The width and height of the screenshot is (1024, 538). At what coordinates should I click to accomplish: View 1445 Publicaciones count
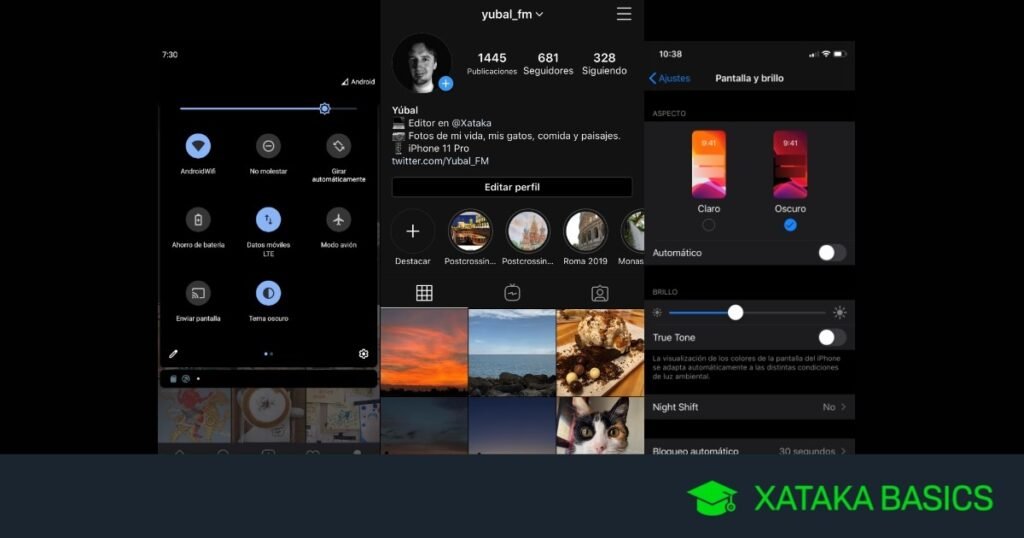point(492,63)
